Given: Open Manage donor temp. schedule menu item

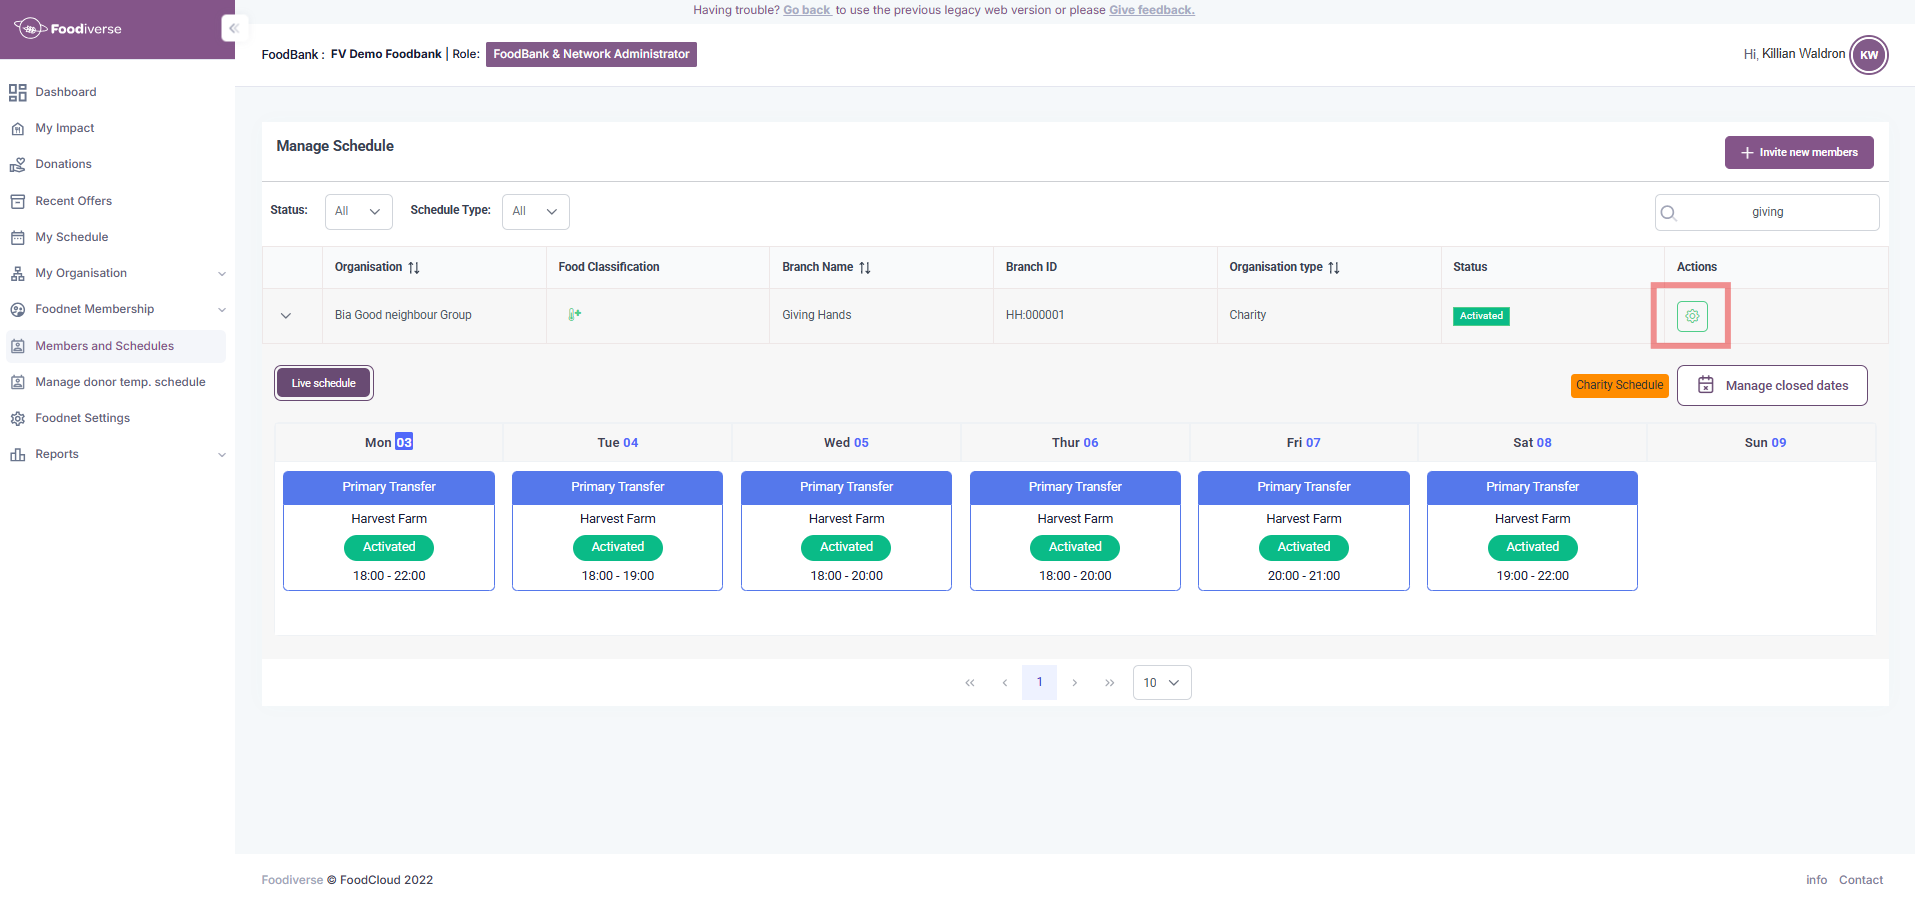Looking at the screenshot, I should coord(120,382).
